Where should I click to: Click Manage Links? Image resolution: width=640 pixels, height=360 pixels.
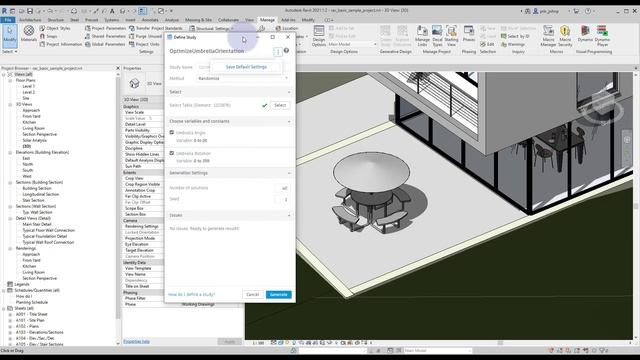pyautogui.click(x=422, y=36)
